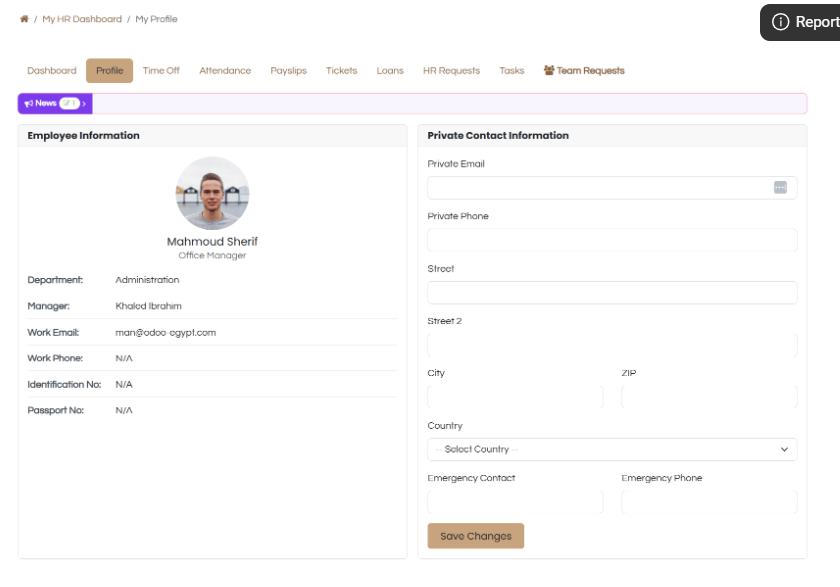Click the Private Contact Information heading
Viewport: 840px width, 587px height.
(498, 136)
